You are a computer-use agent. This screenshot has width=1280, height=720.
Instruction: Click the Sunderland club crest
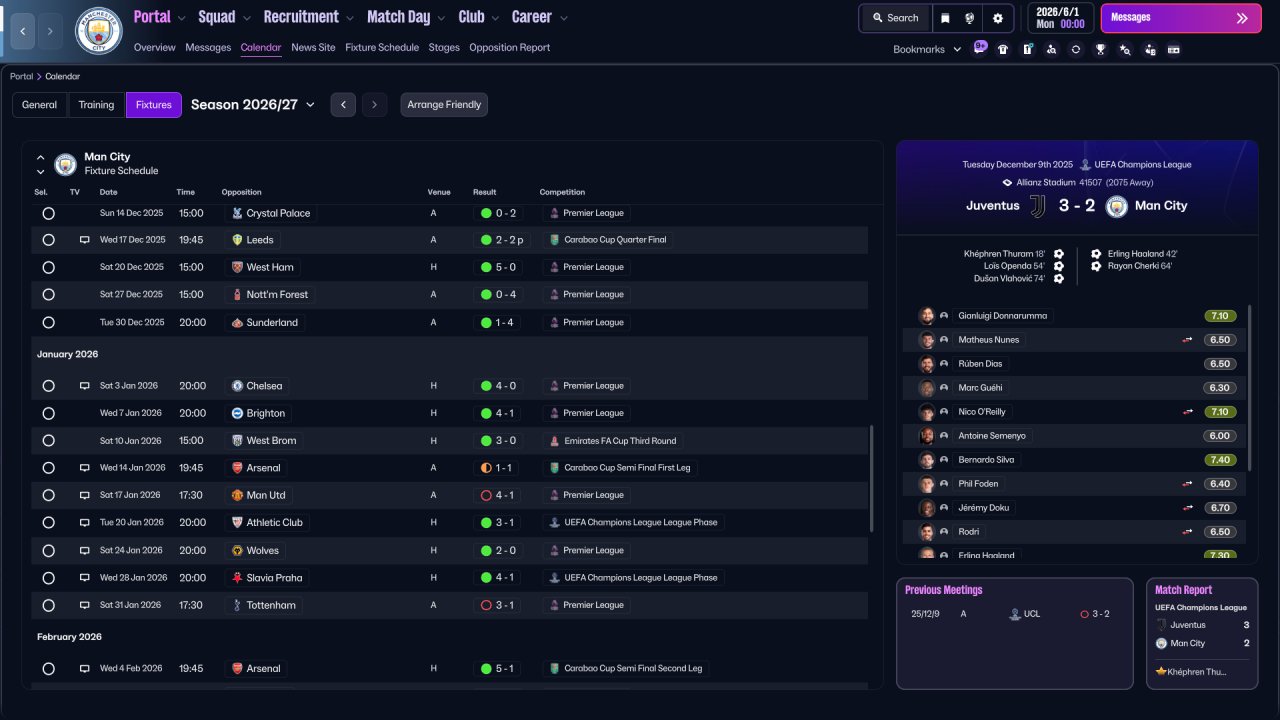(237, 323)
